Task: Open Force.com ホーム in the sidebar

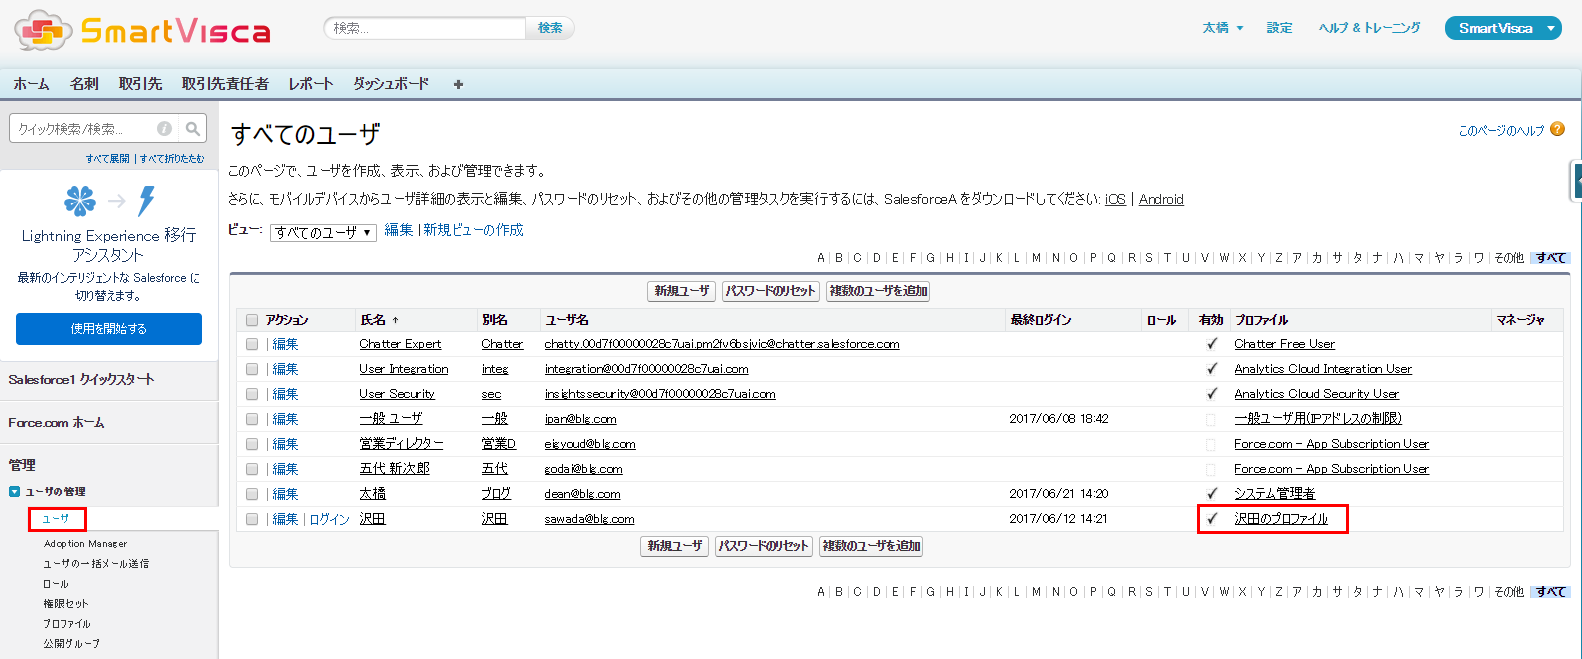Action: pyautogui.click(x=56, y=423)
